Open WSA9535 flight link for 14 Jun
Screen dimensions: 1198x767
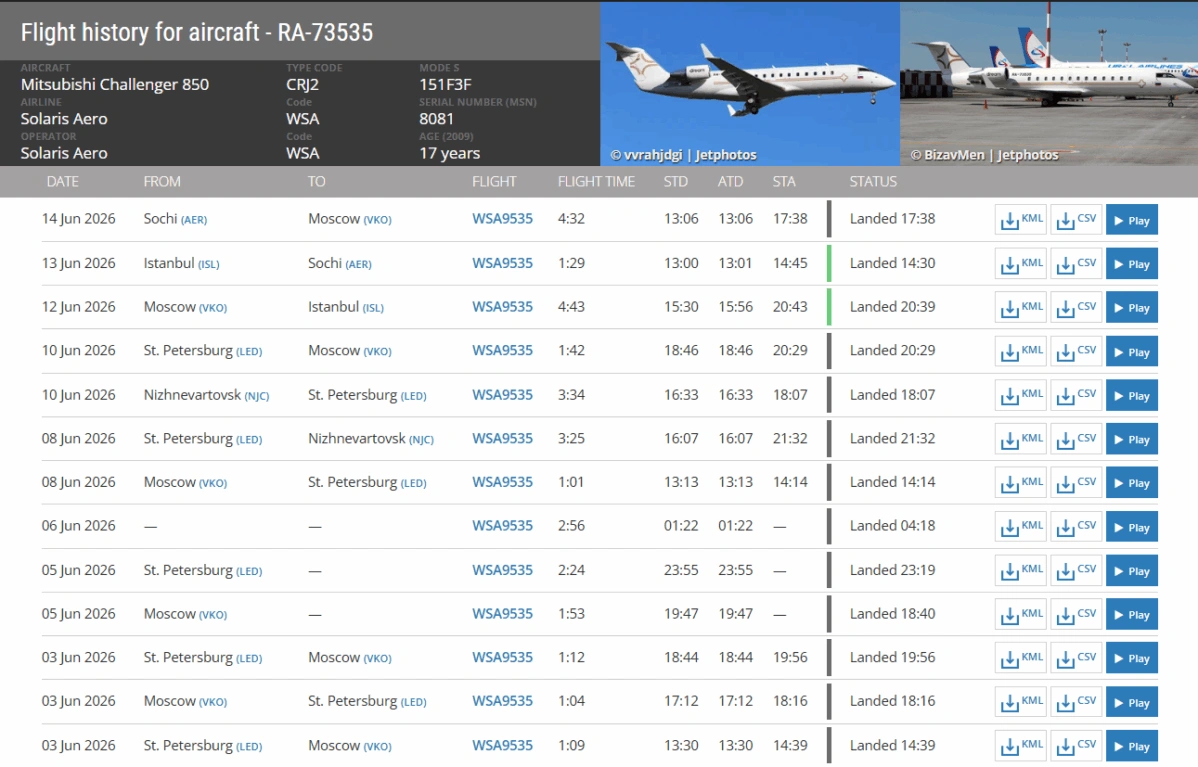pos(502,219)
